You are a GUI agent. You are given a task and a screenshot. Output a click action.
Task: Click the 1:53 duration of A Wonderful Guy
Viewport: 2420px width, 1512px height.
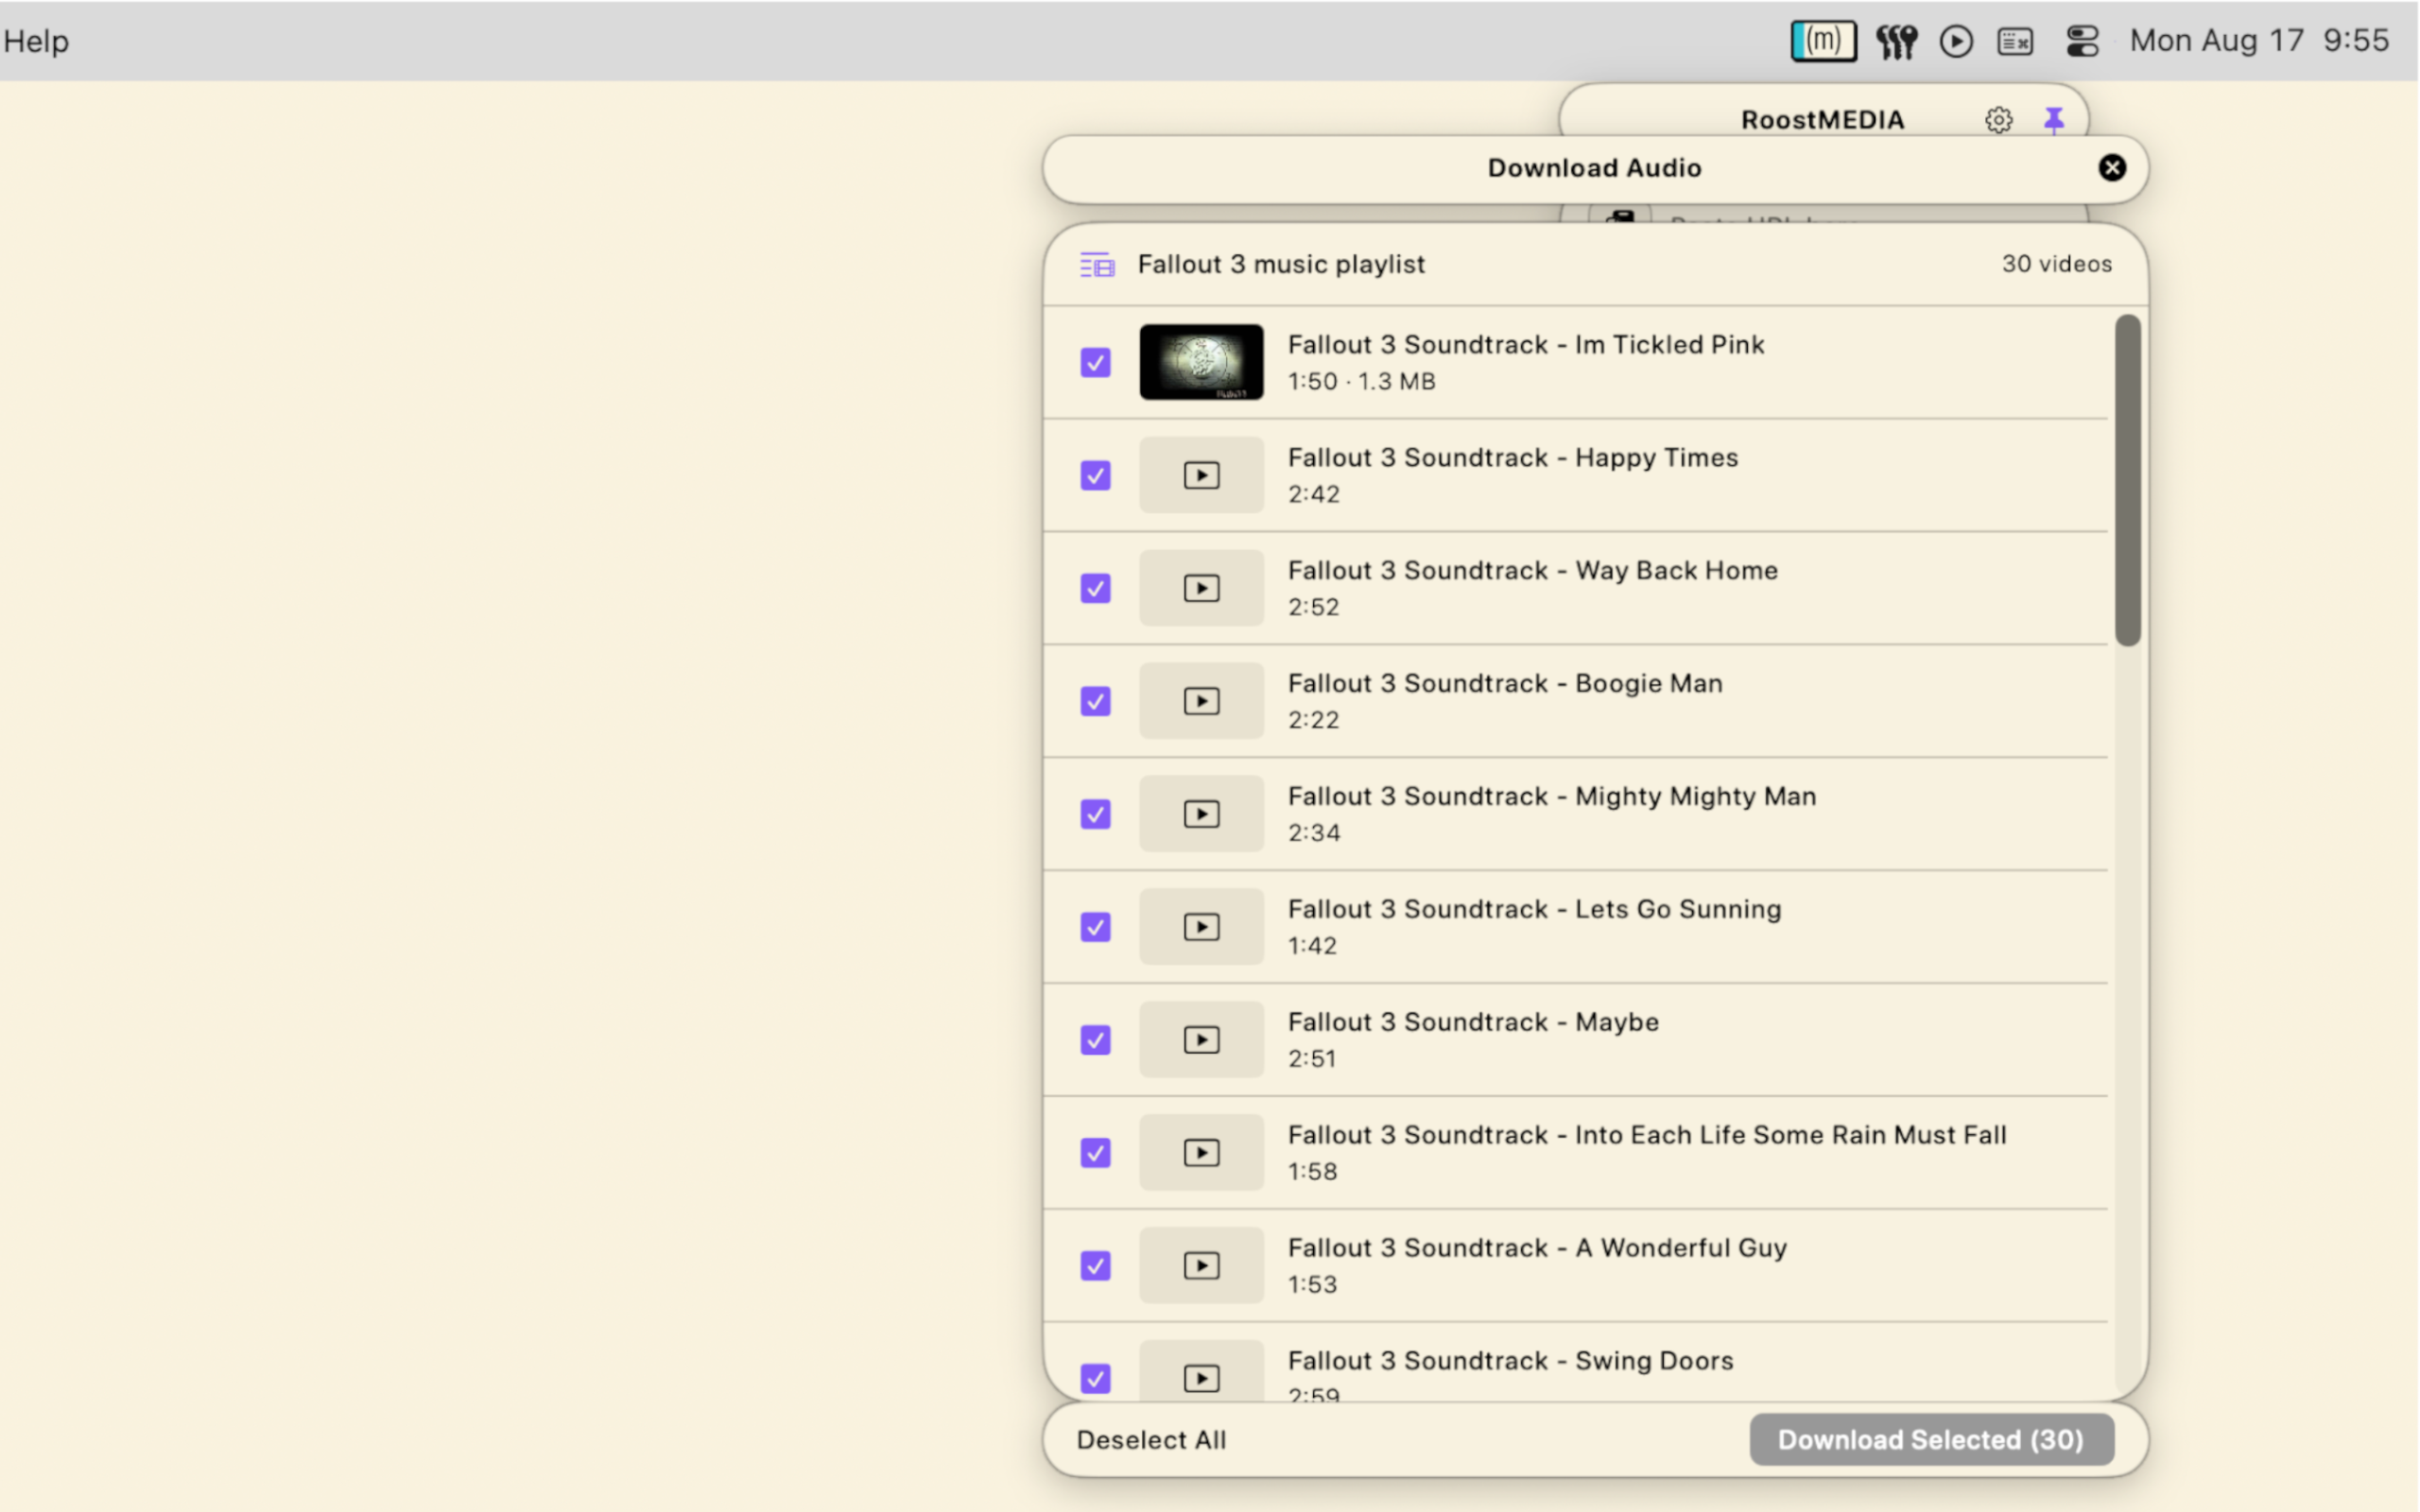coord(1312,1286)
